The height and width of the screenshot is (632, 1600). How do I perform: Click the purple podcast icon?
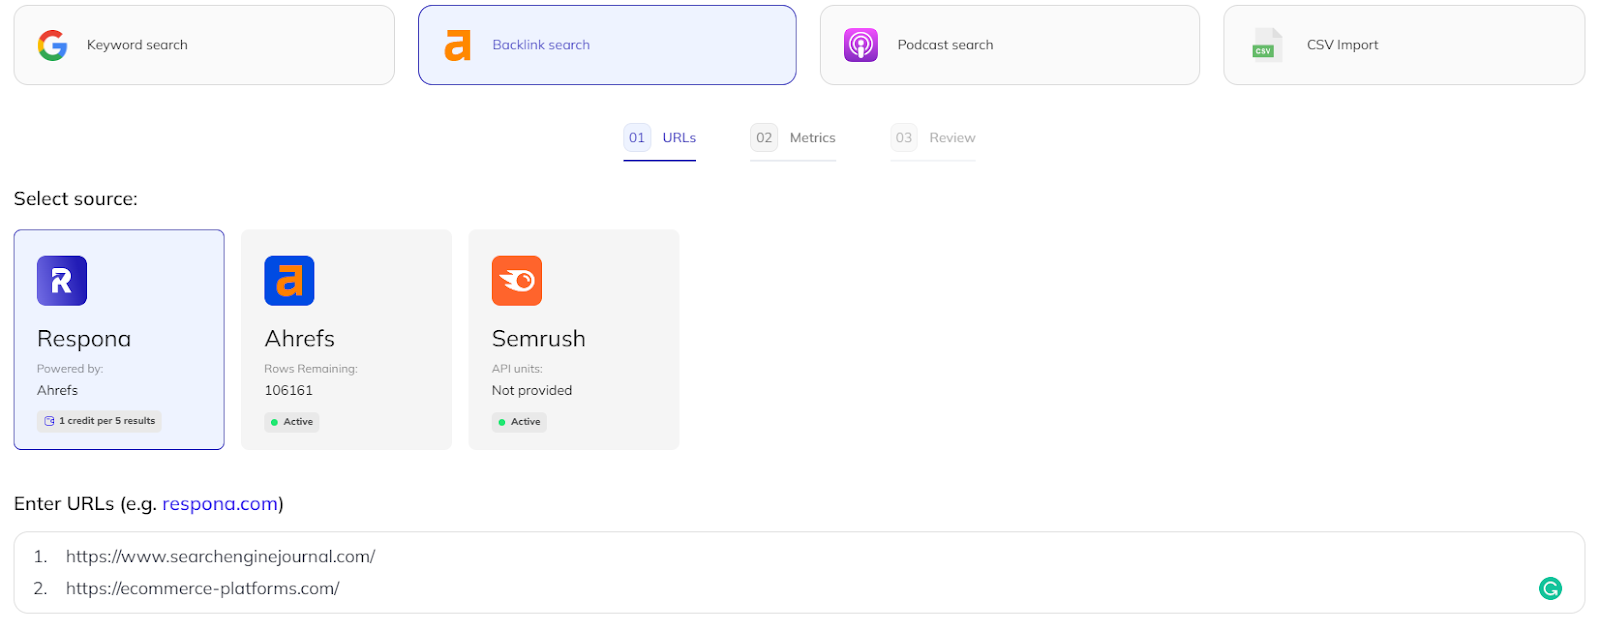pos(860,45)
